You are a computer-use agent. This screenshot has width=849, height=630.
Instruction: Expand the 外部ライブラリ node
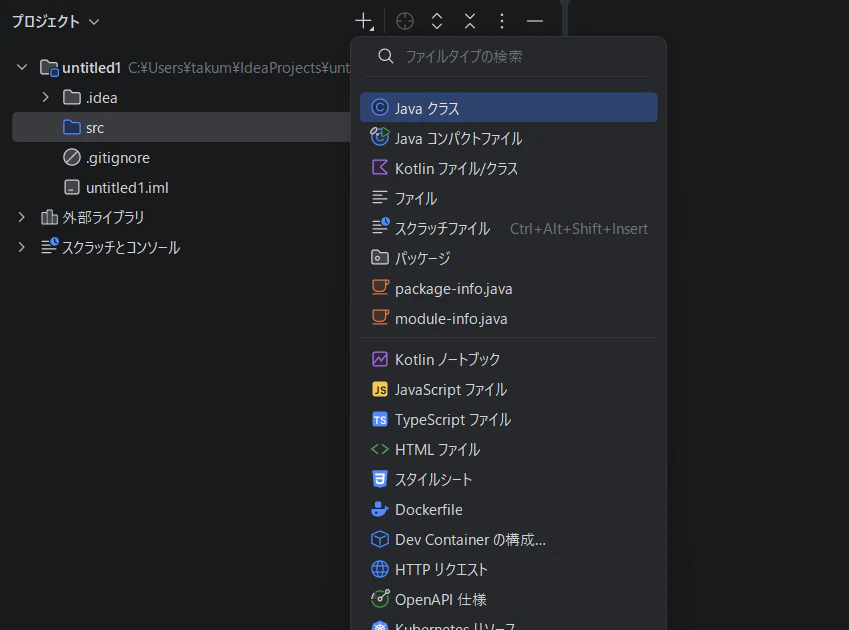click(x=22, y=218)
